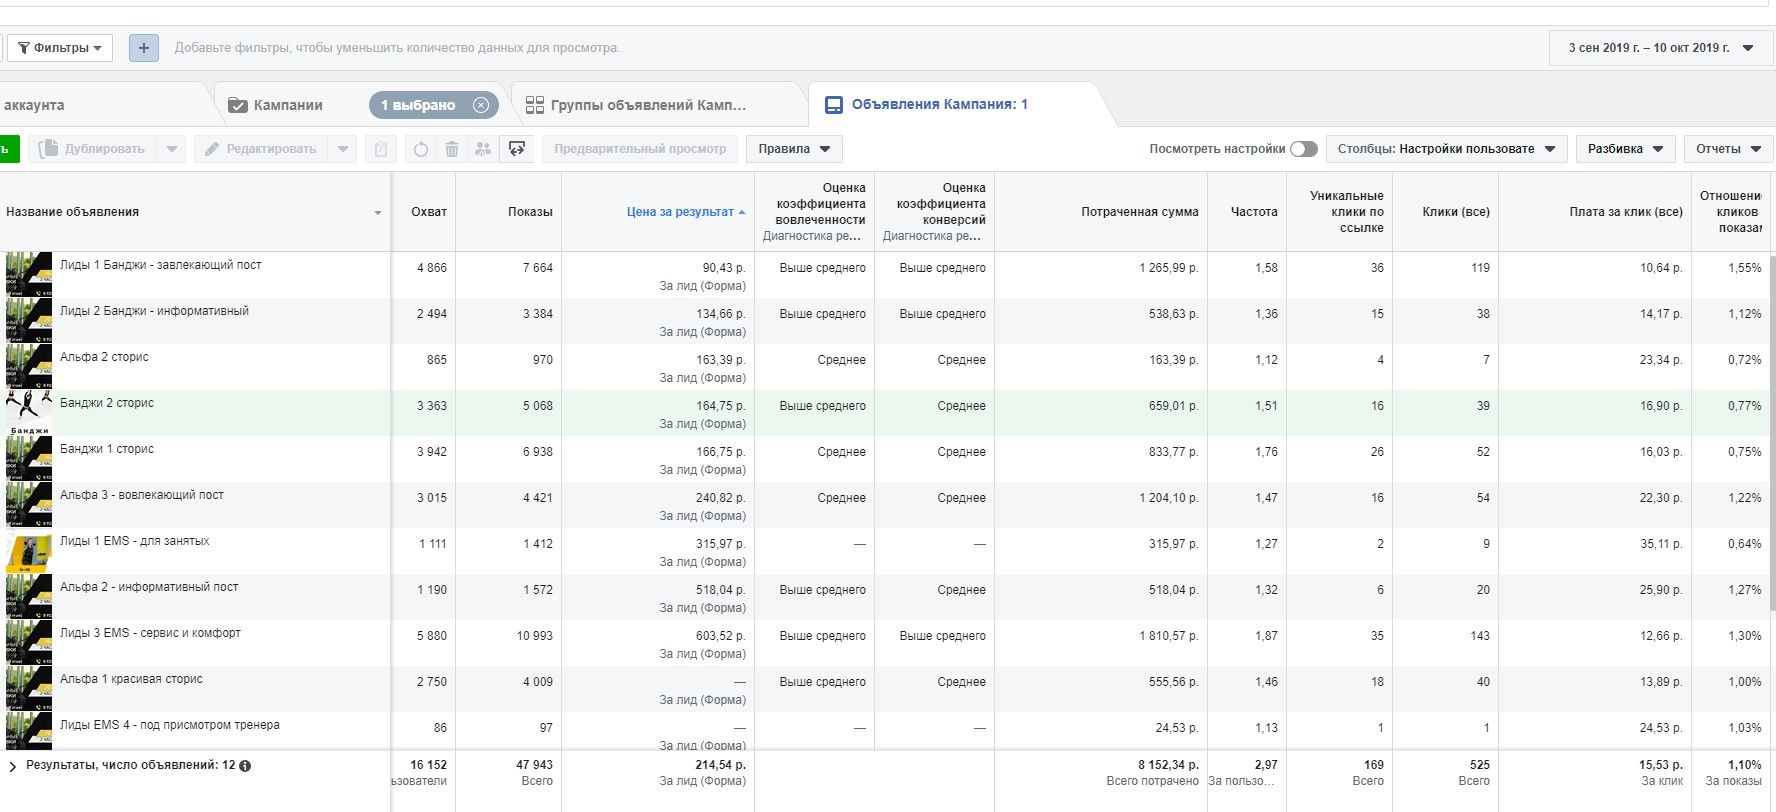Image resolution: width=1776 pixels, height=812 pixels.
Task: Click the Клики (все) column header
Action: click(1456, 212)
